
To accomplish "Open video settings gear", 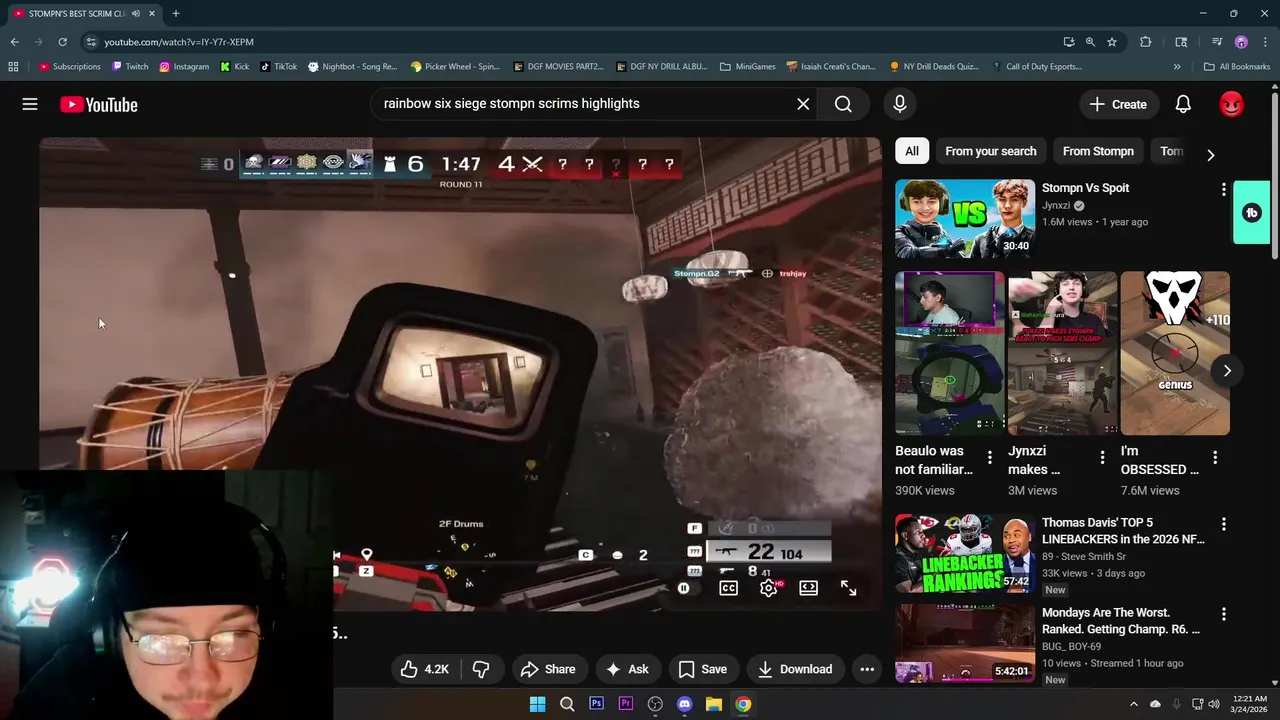I will (x=768, y=588).
